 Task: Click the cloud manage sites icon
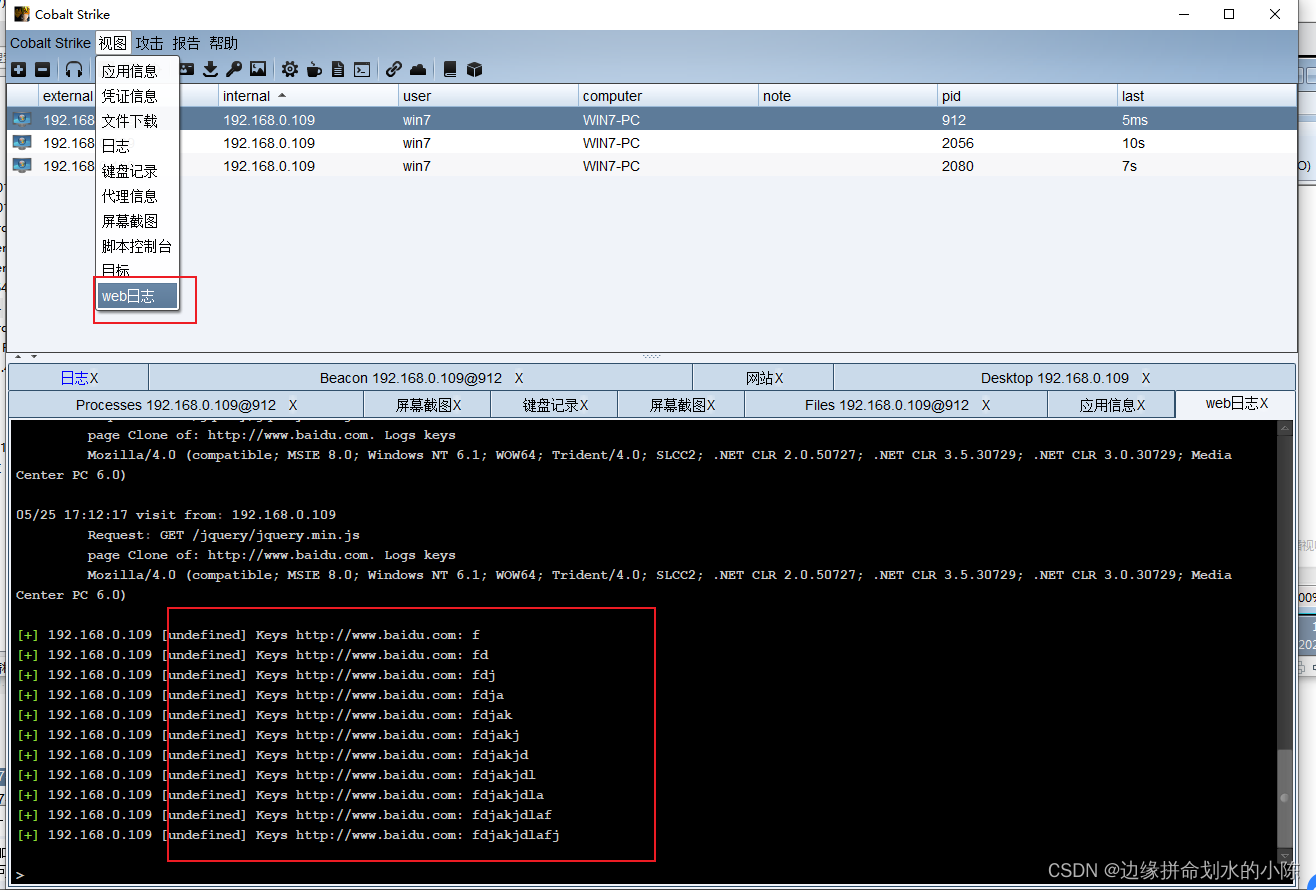coord(418,69)
